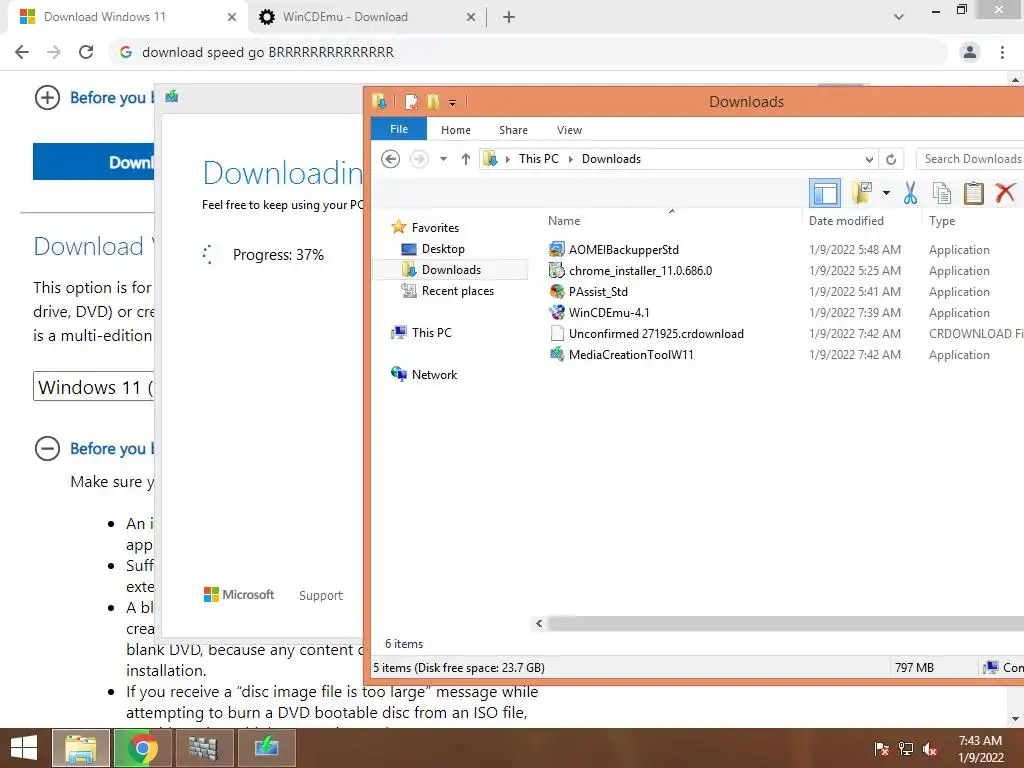Click Support link in Media Creation Tool

click(x=321, y=596)
